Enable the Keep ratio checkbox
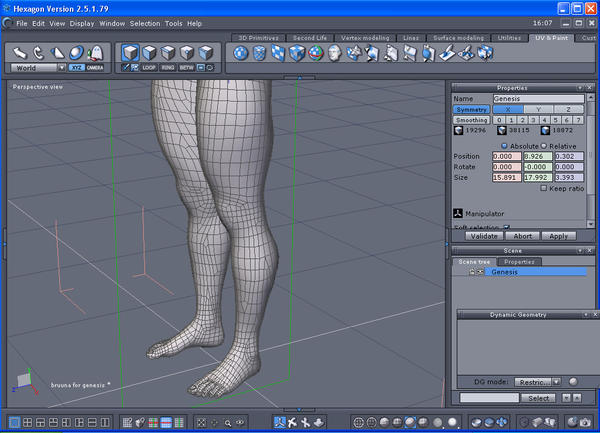Viewport: 600px width, 433px height. [544, 188]
